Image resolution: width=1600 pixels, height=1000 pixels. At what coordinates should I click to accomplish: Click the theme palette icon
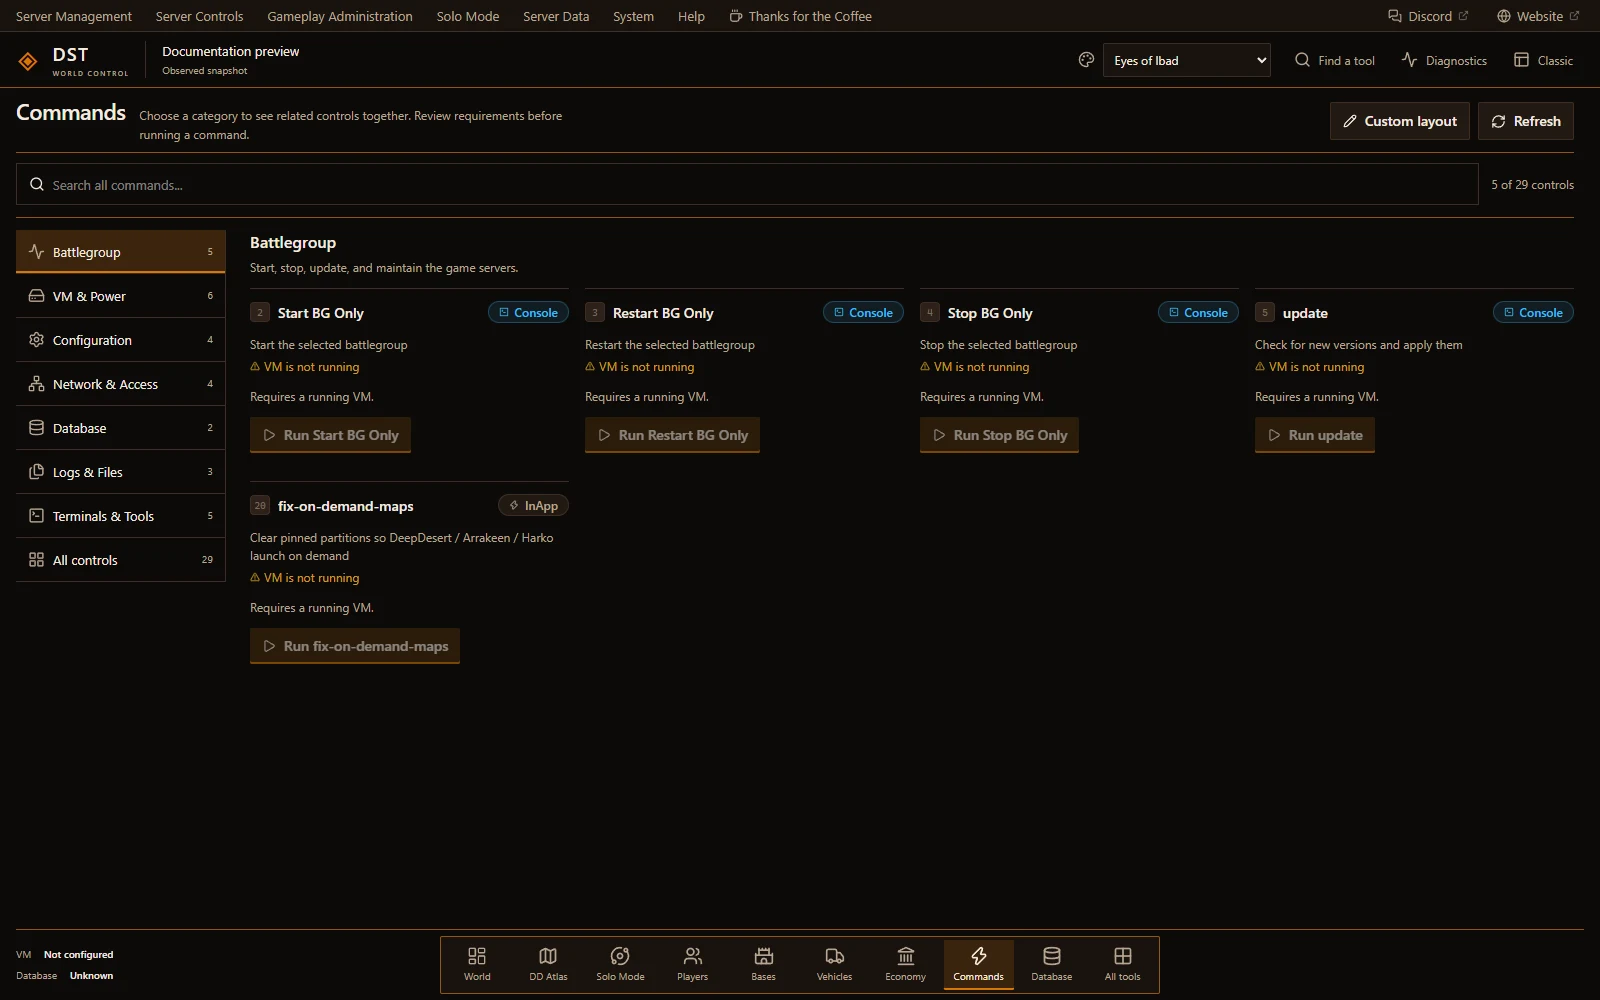coord(1086,60)
